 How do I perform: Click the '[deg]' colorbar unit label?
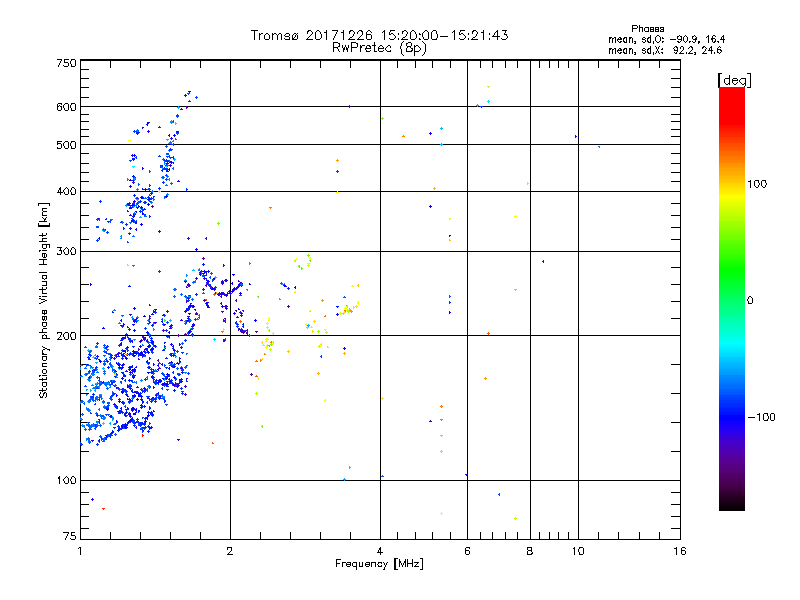point(734,80)
